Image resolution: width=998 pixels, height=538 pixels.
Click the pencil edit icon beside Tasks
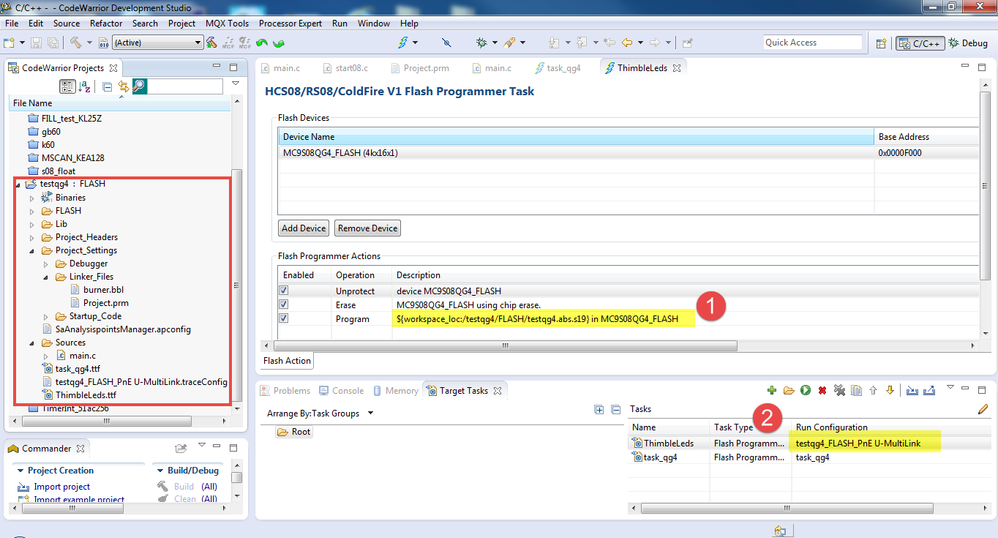point(983,409)
